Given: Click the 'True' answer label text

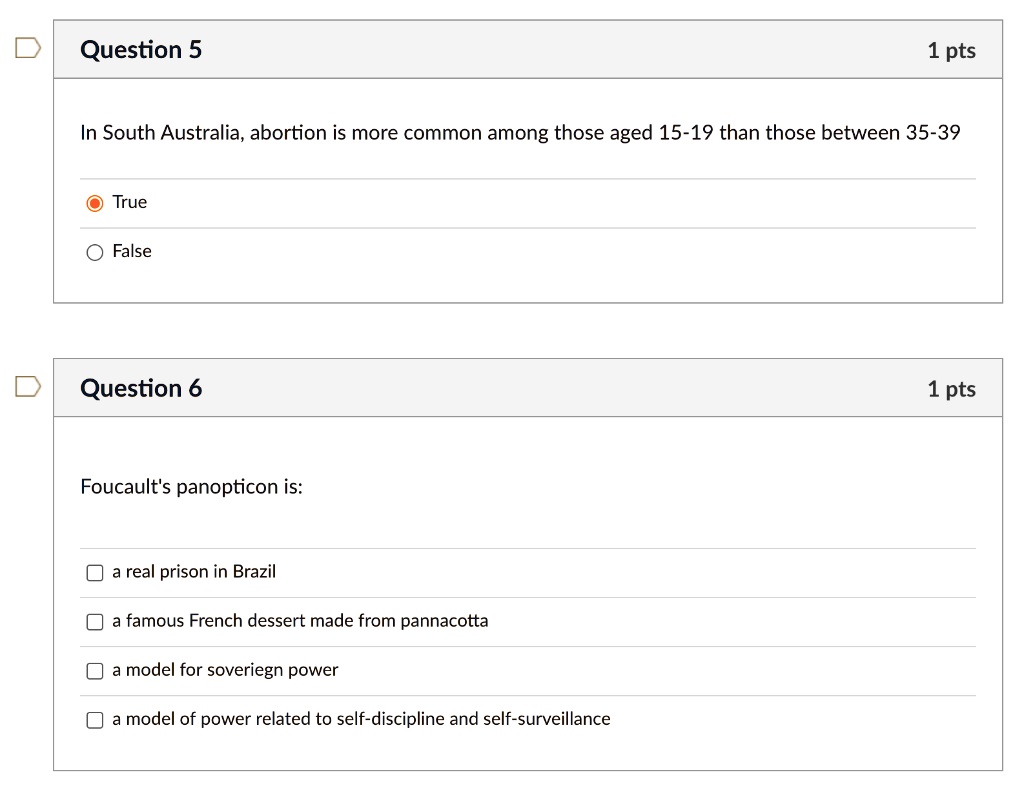Looking at the screenshot, I should pyautogui.click(x=129, y=202).
